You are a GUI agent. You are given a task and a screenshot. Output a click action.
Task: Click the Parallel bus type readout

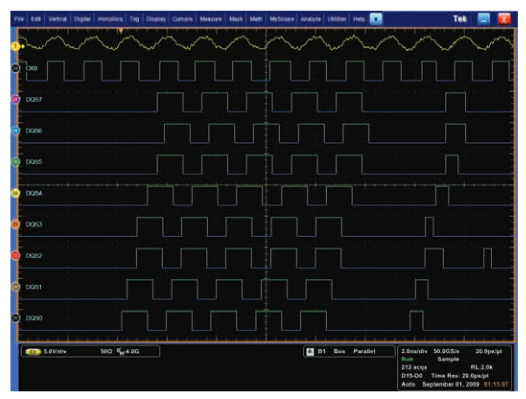coord(364,351)
